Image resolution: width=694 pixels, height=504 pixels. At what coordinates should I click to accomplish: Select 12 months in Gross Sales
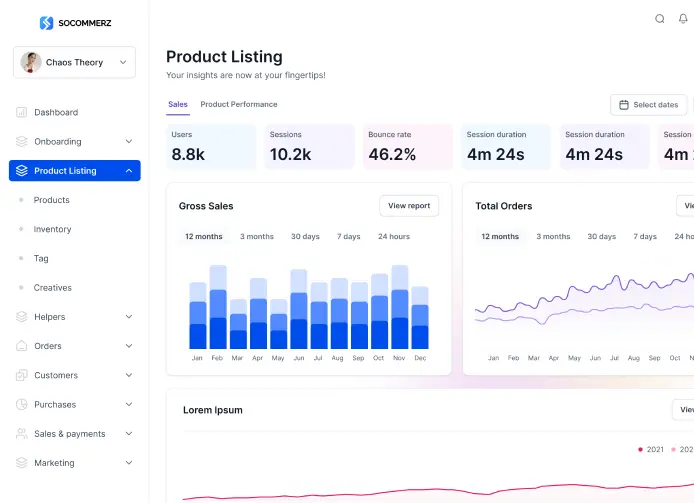[x=204, y=237]
